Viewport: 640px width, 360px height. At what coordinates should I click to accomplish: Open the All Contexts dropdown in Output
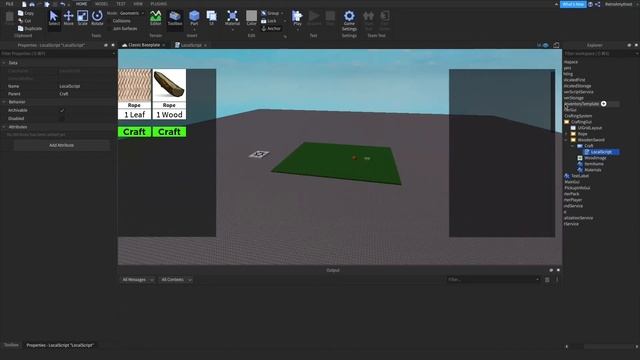tap(176, 280)
